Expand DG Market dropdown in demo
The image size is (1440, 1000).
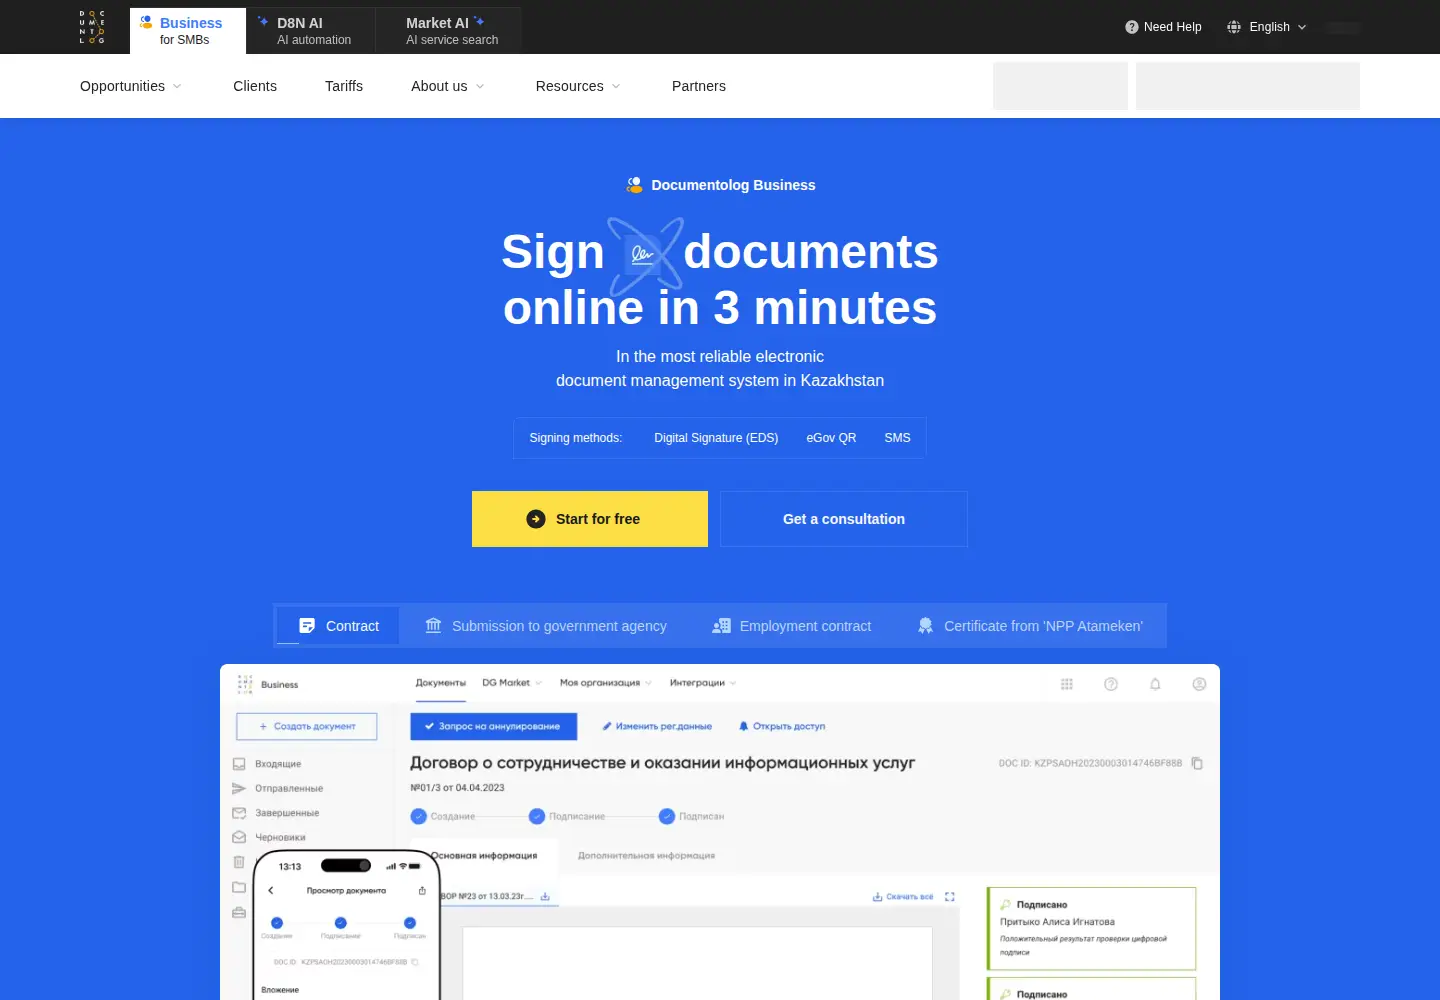point(512,683)
